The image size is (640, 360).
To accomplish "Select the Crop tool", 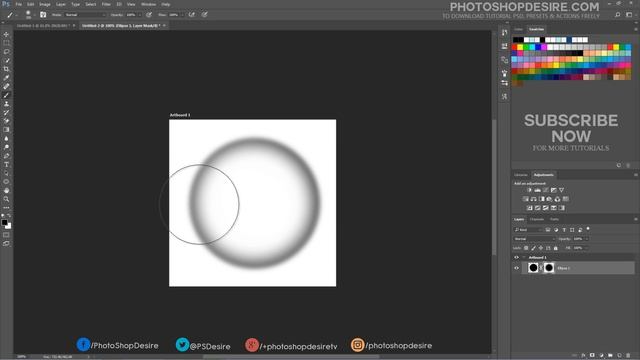I will (x=6, y=69).
